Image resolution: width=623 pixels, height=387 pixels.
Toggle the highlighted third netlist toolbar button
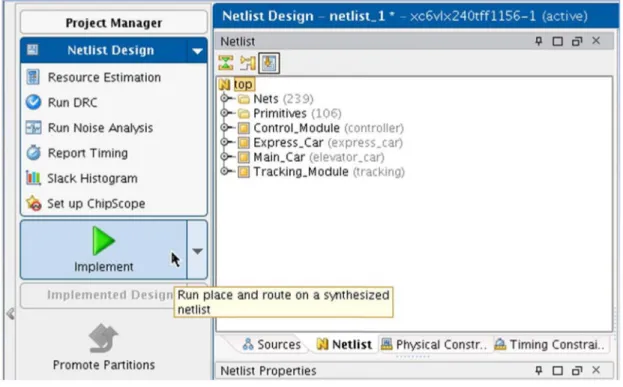point(269,63)
